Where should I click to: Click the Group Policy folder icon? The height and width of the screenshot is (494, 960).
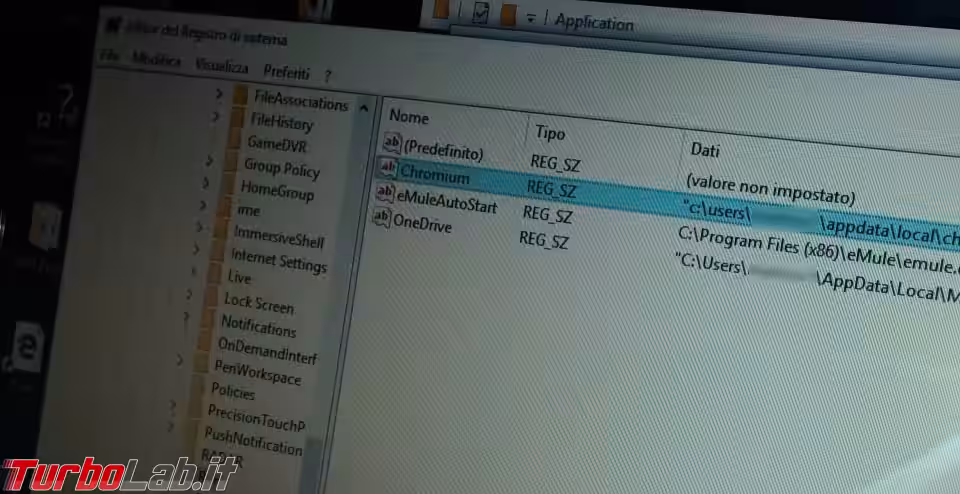[230, 162]
